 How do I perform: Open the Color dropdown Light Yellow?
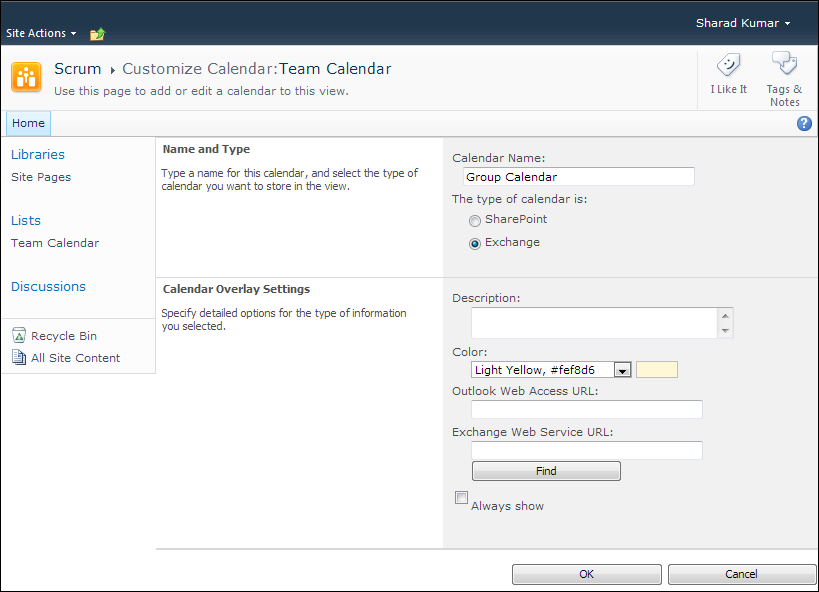551,370
